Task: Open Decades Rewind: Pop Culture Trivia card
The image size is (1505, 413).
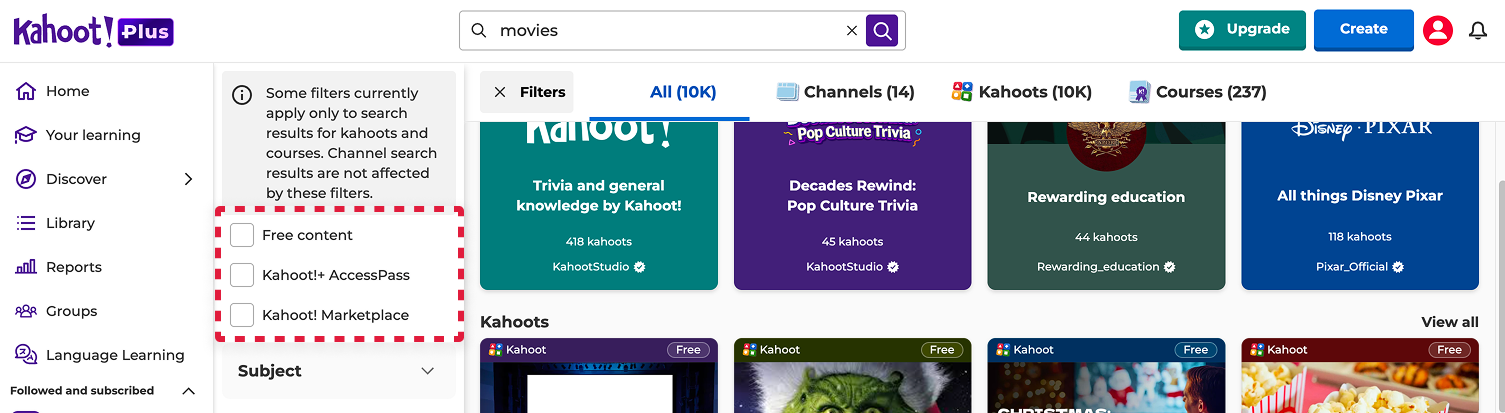Action: click(853, 206)
